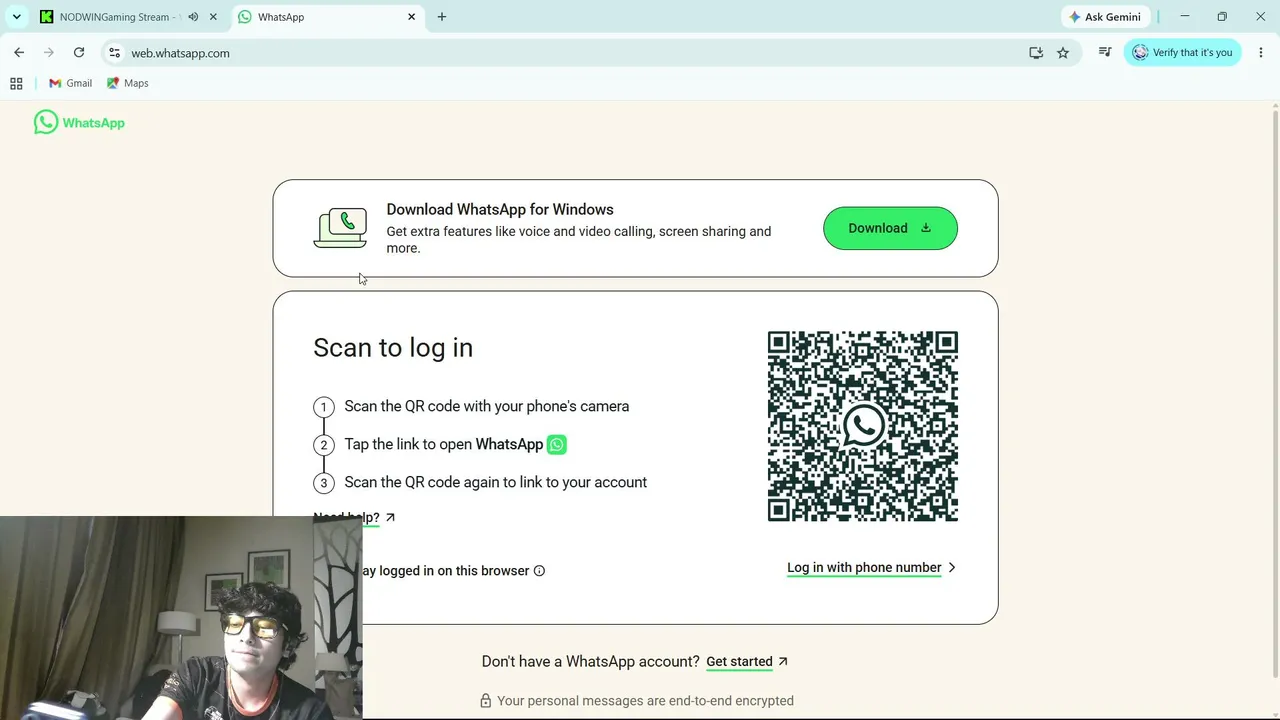Switch to the NODWINGaming Stream tab
Screen dimensions: 1280x720
[113, 17]
